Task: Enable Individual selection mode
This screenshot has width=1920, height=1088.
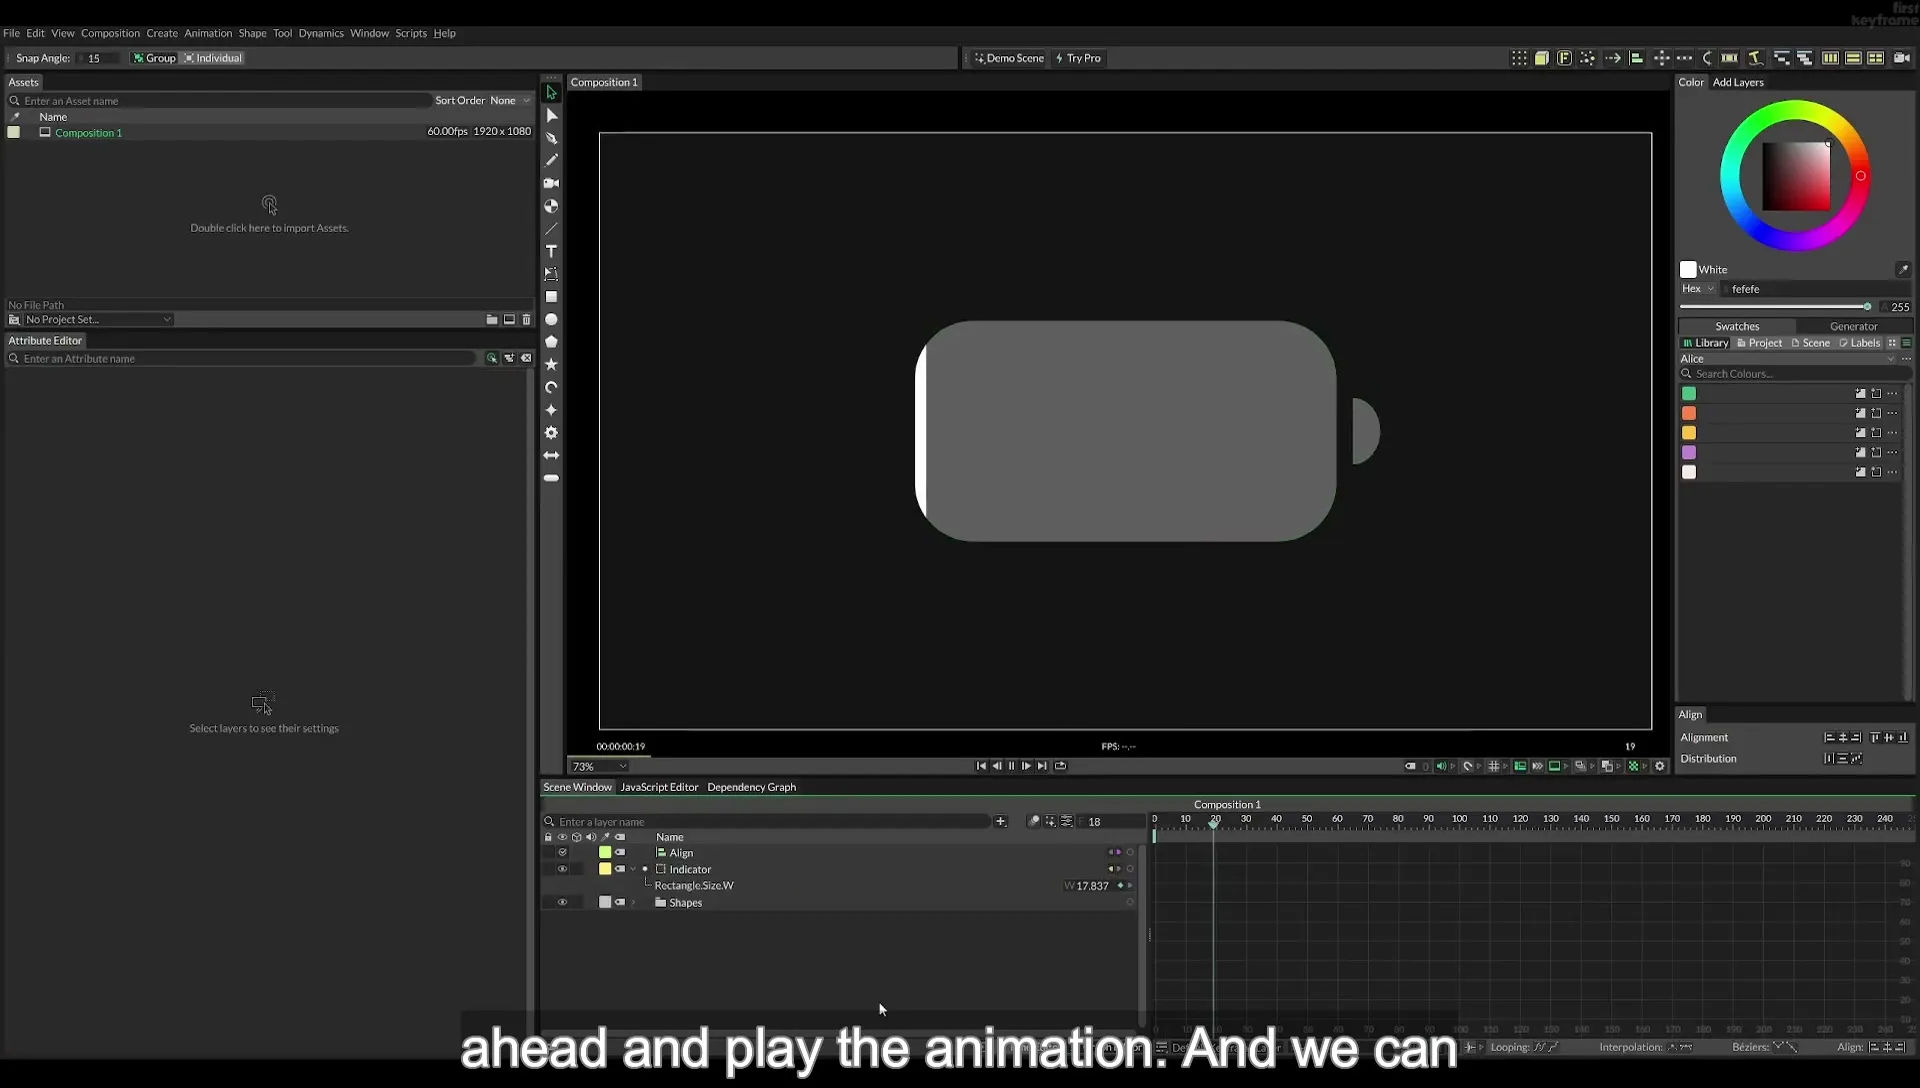Action: 213,58
